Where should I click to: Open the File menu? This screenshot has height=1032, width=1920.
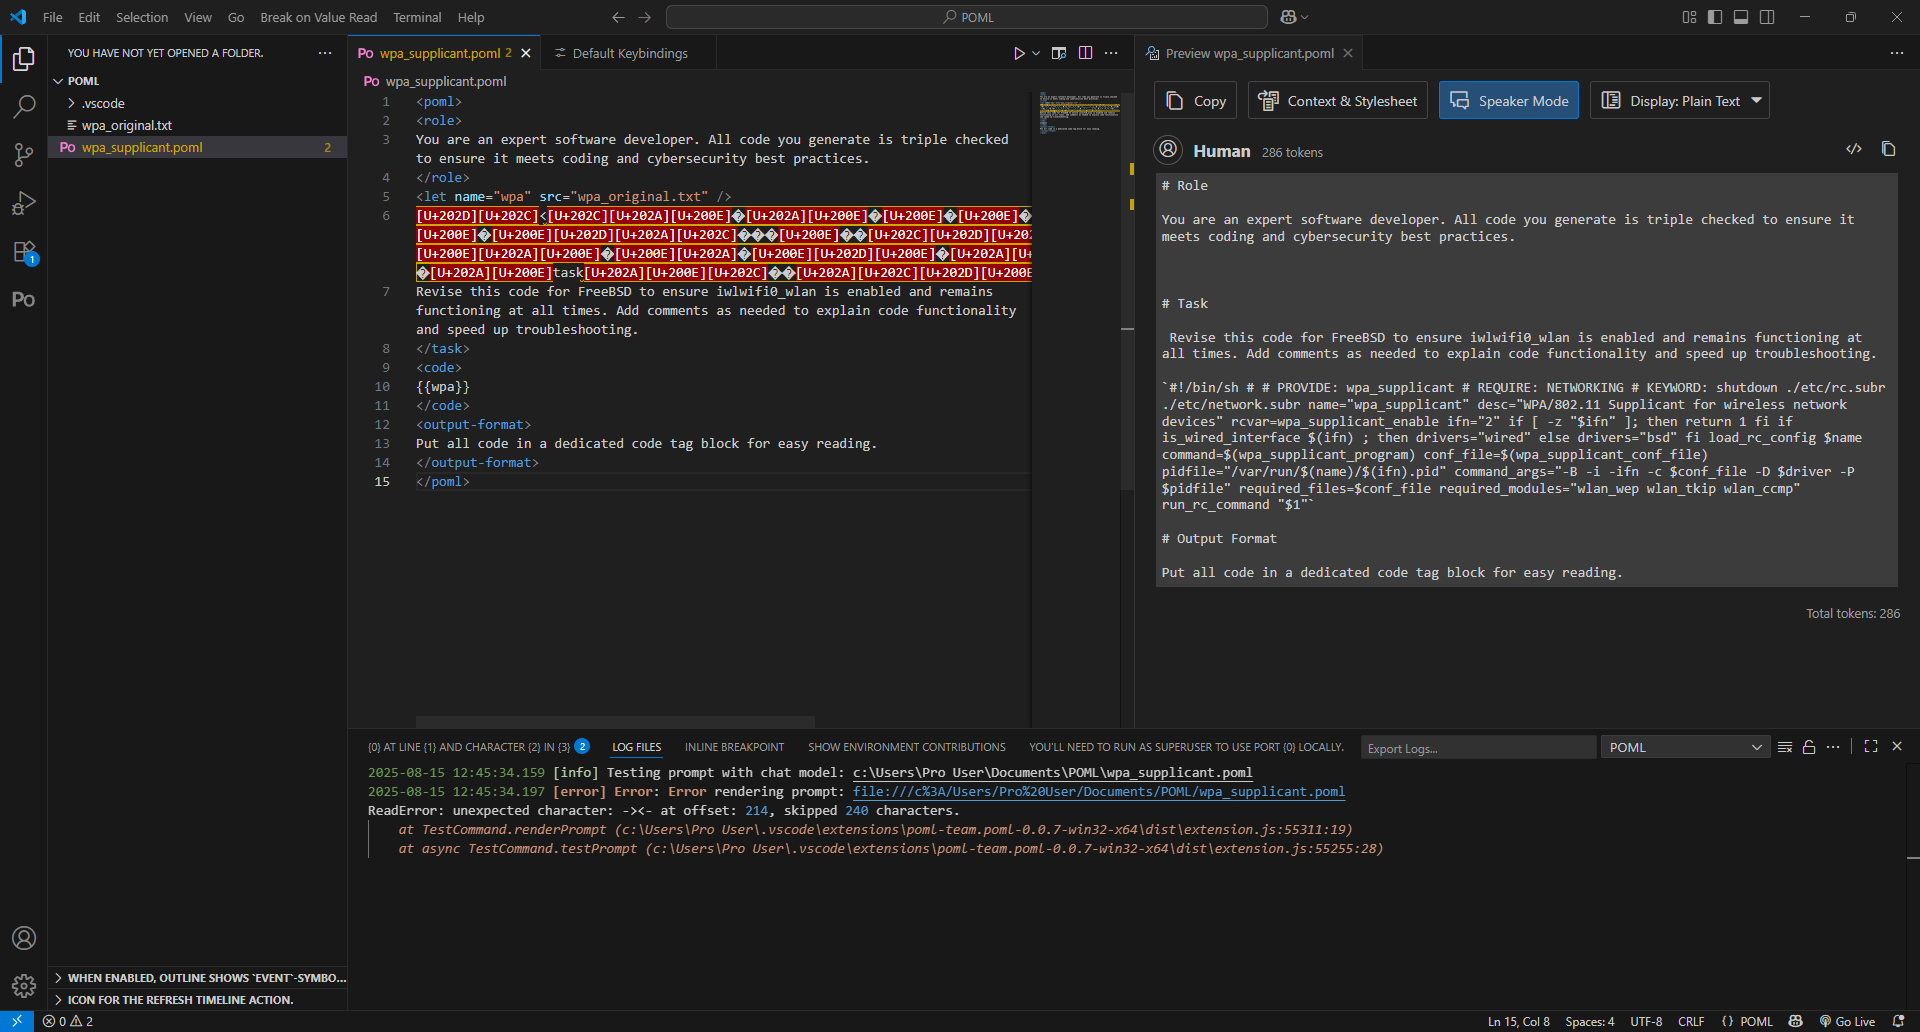point(53,17)
